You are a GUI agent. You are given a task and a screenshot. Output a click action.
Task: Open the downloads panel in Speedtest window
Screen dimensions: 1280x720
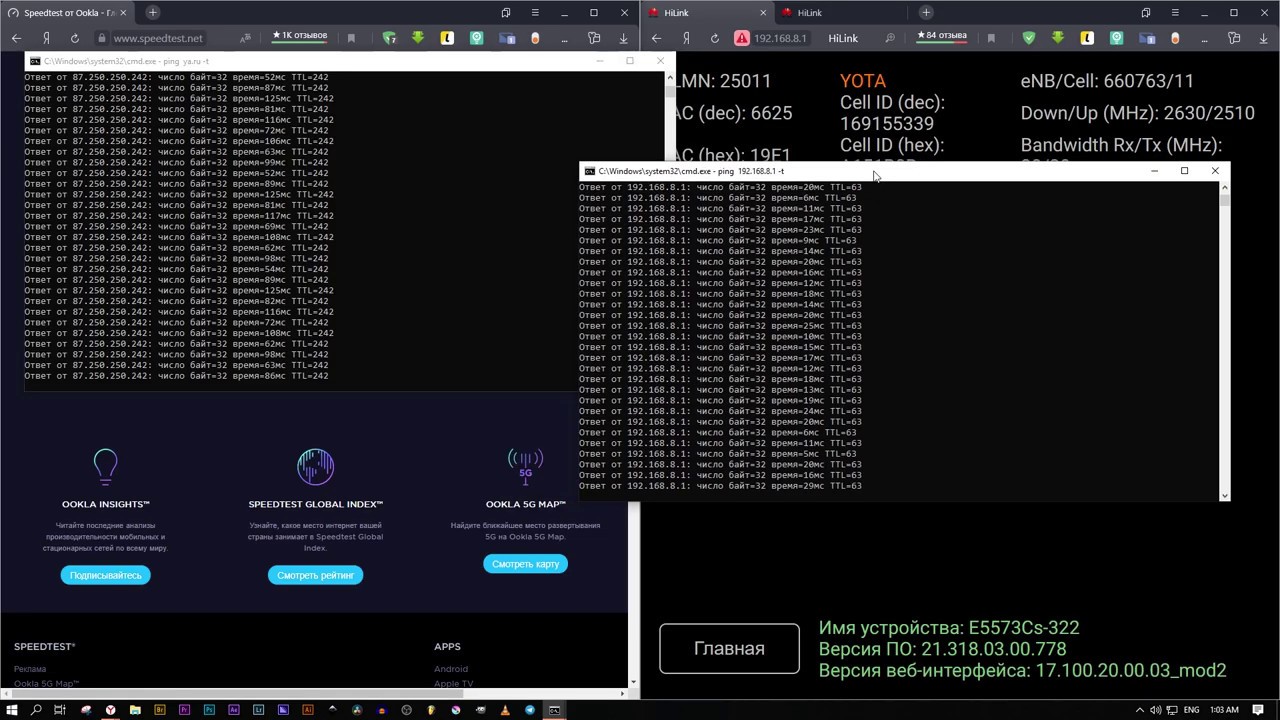[623, 38]
